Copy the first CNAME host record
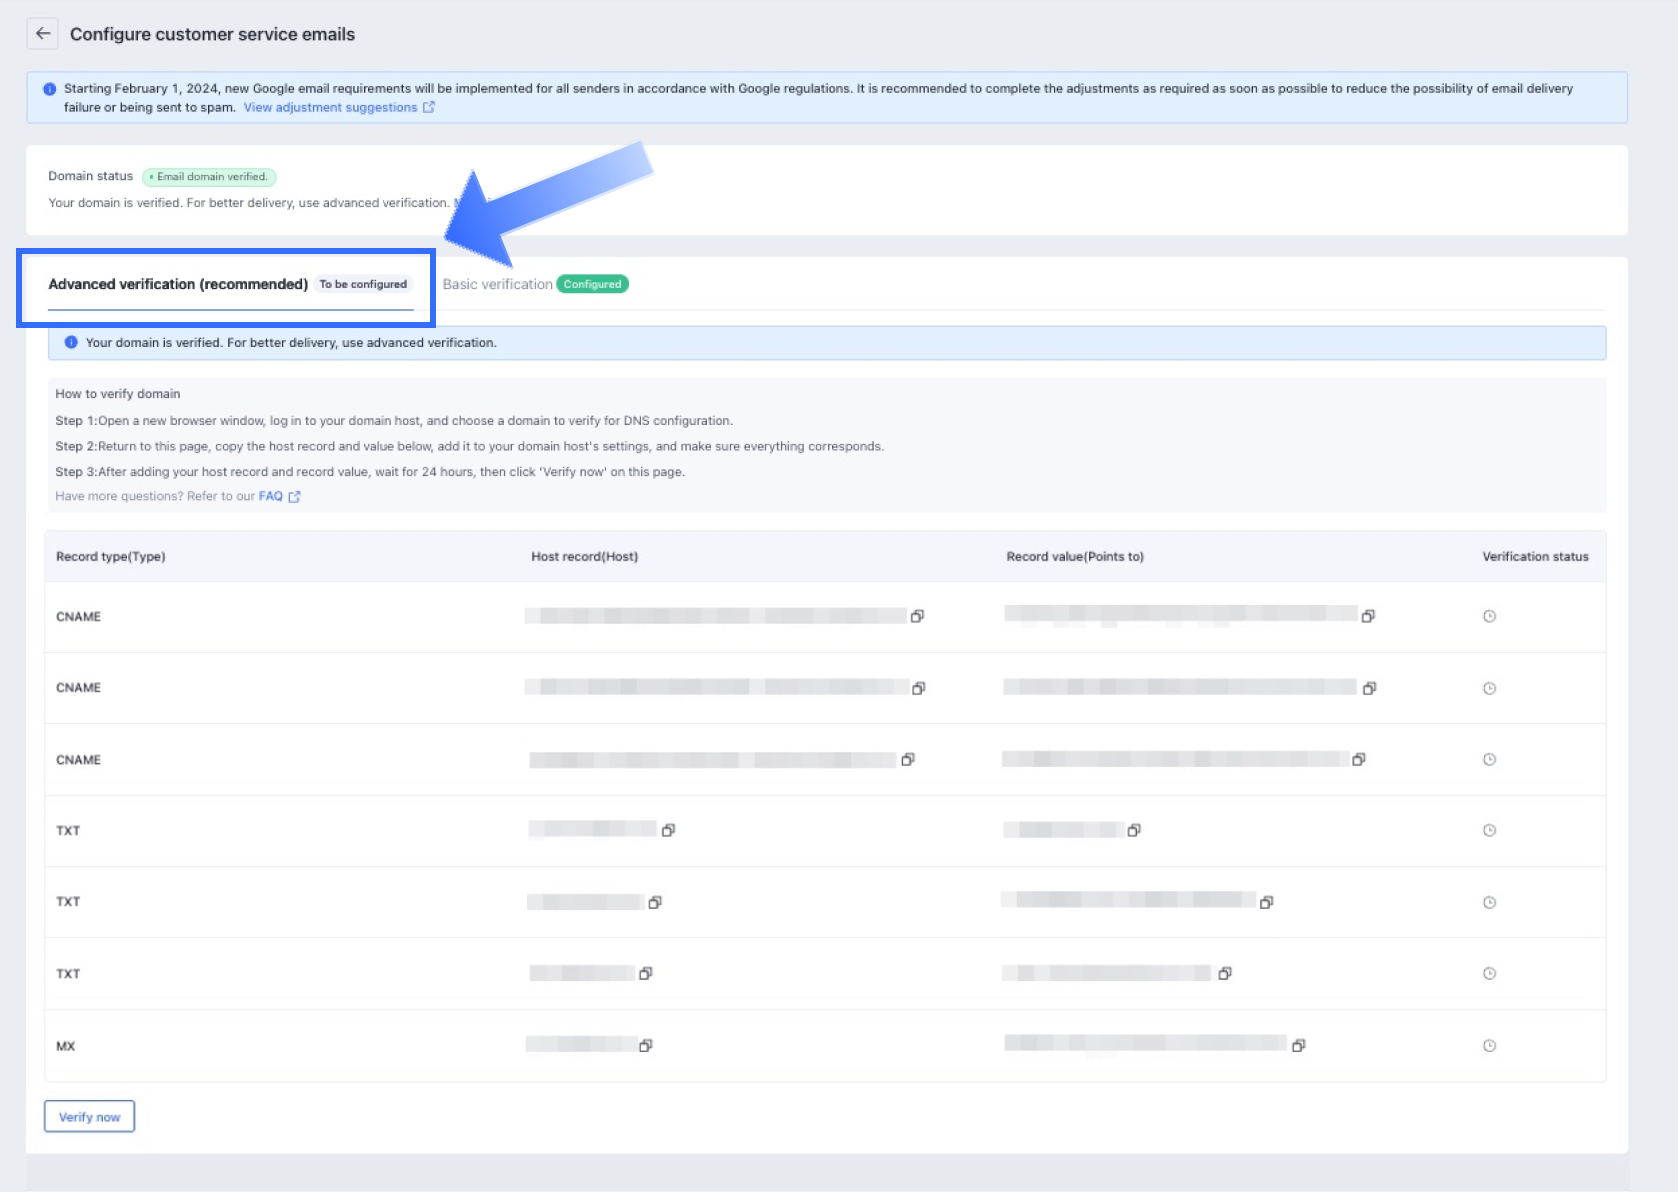The image size is (1678, 1192). click(917, 616)
